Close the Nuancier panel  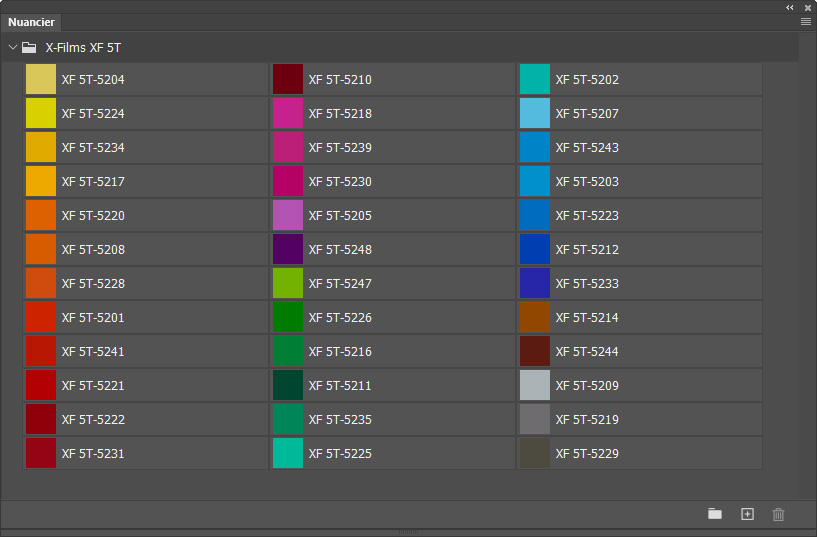pyautogui.click(x=808, y=8)
